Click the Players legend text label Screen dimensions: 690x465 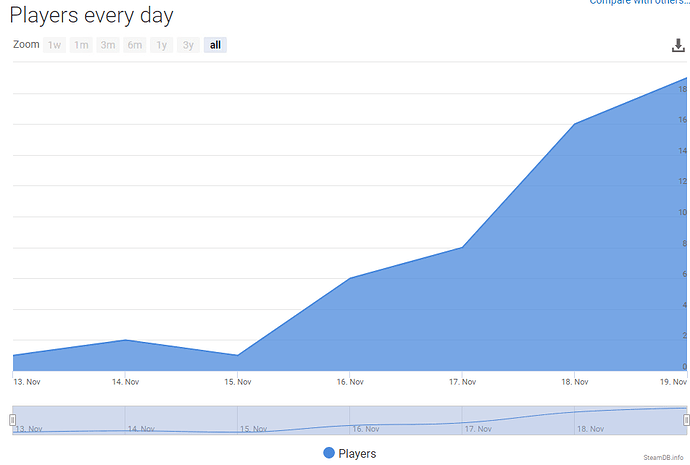(357, 454)
